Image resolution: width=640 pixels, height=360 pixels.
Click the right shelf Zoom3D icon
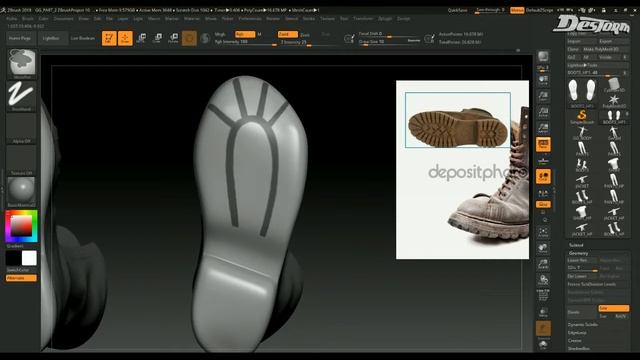[543, 264]
